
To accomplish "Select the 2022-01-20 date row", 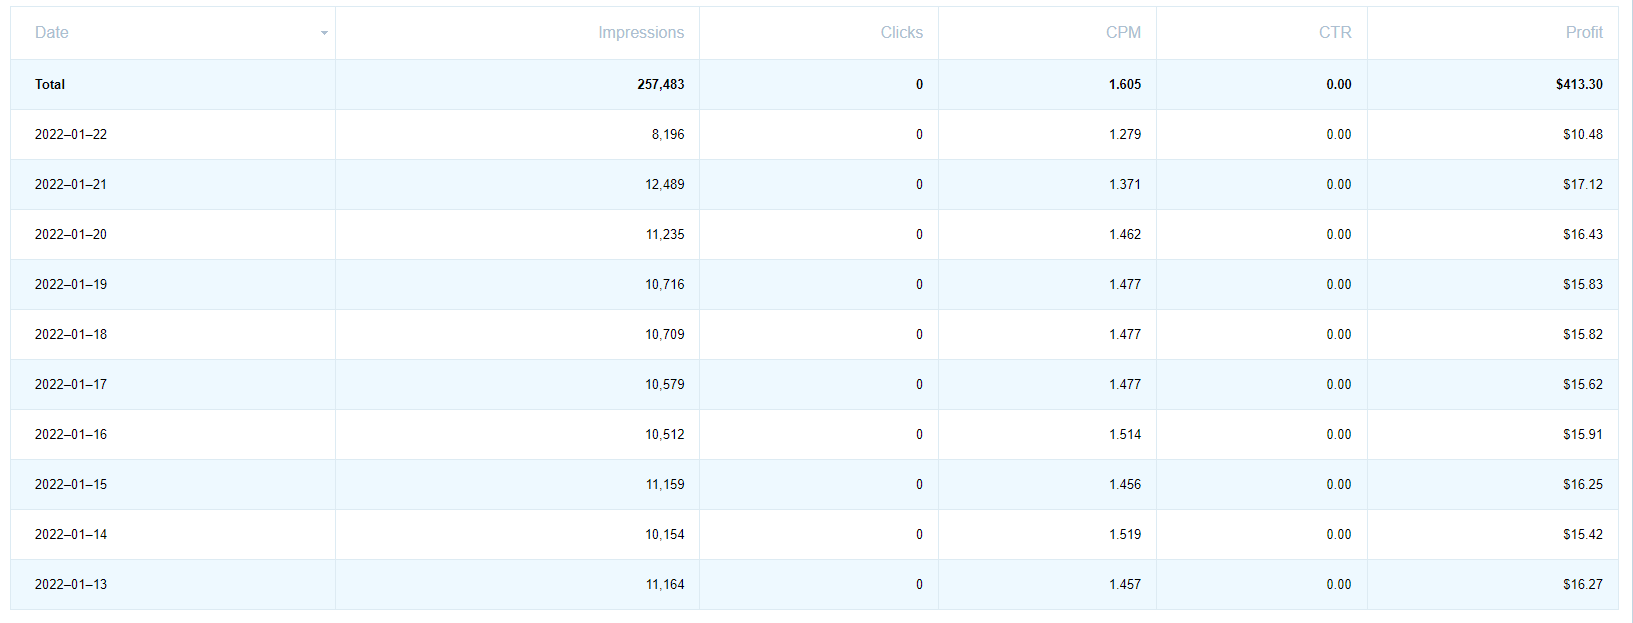I will tap(71, 235).
